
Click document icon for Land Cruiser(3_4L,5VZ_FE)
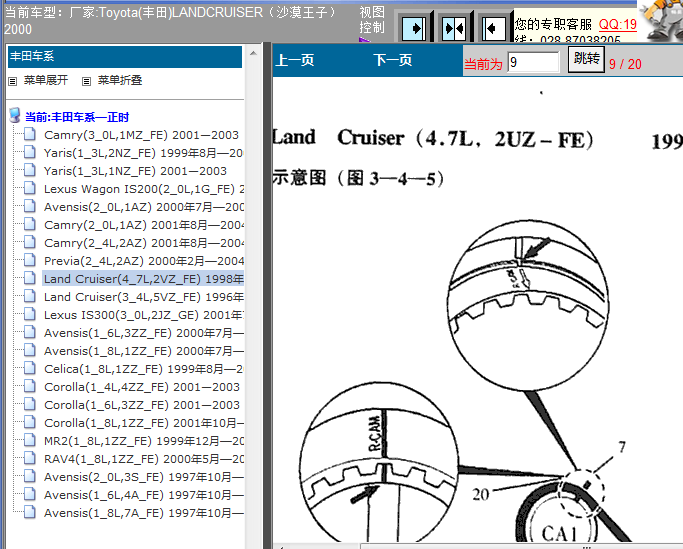[x=30, y=295]
